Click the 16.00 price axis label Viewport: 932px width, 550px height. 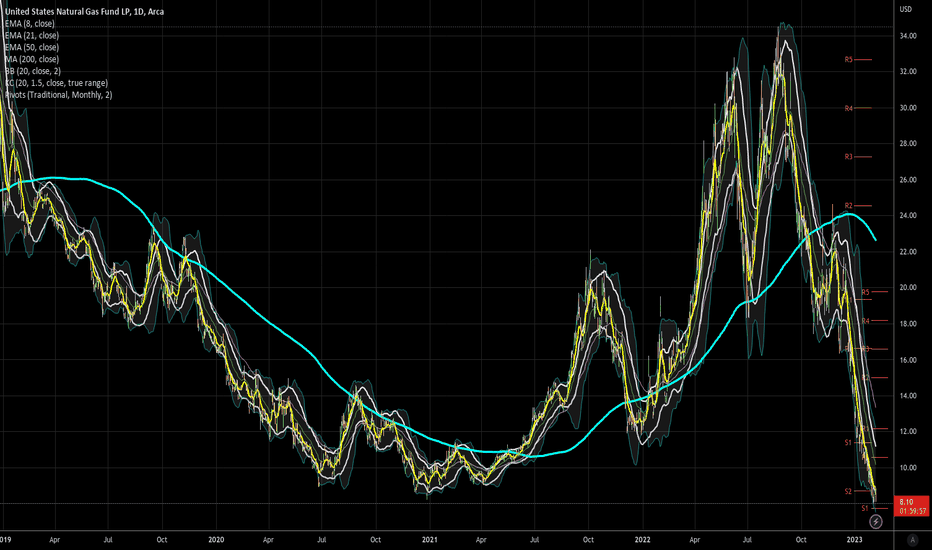click(908, 360)
